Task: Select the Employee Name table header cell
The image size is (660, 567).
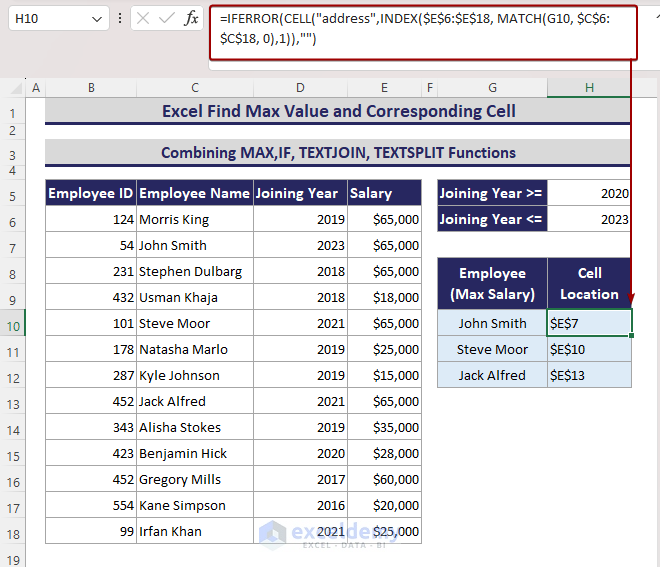Action: 194,193
